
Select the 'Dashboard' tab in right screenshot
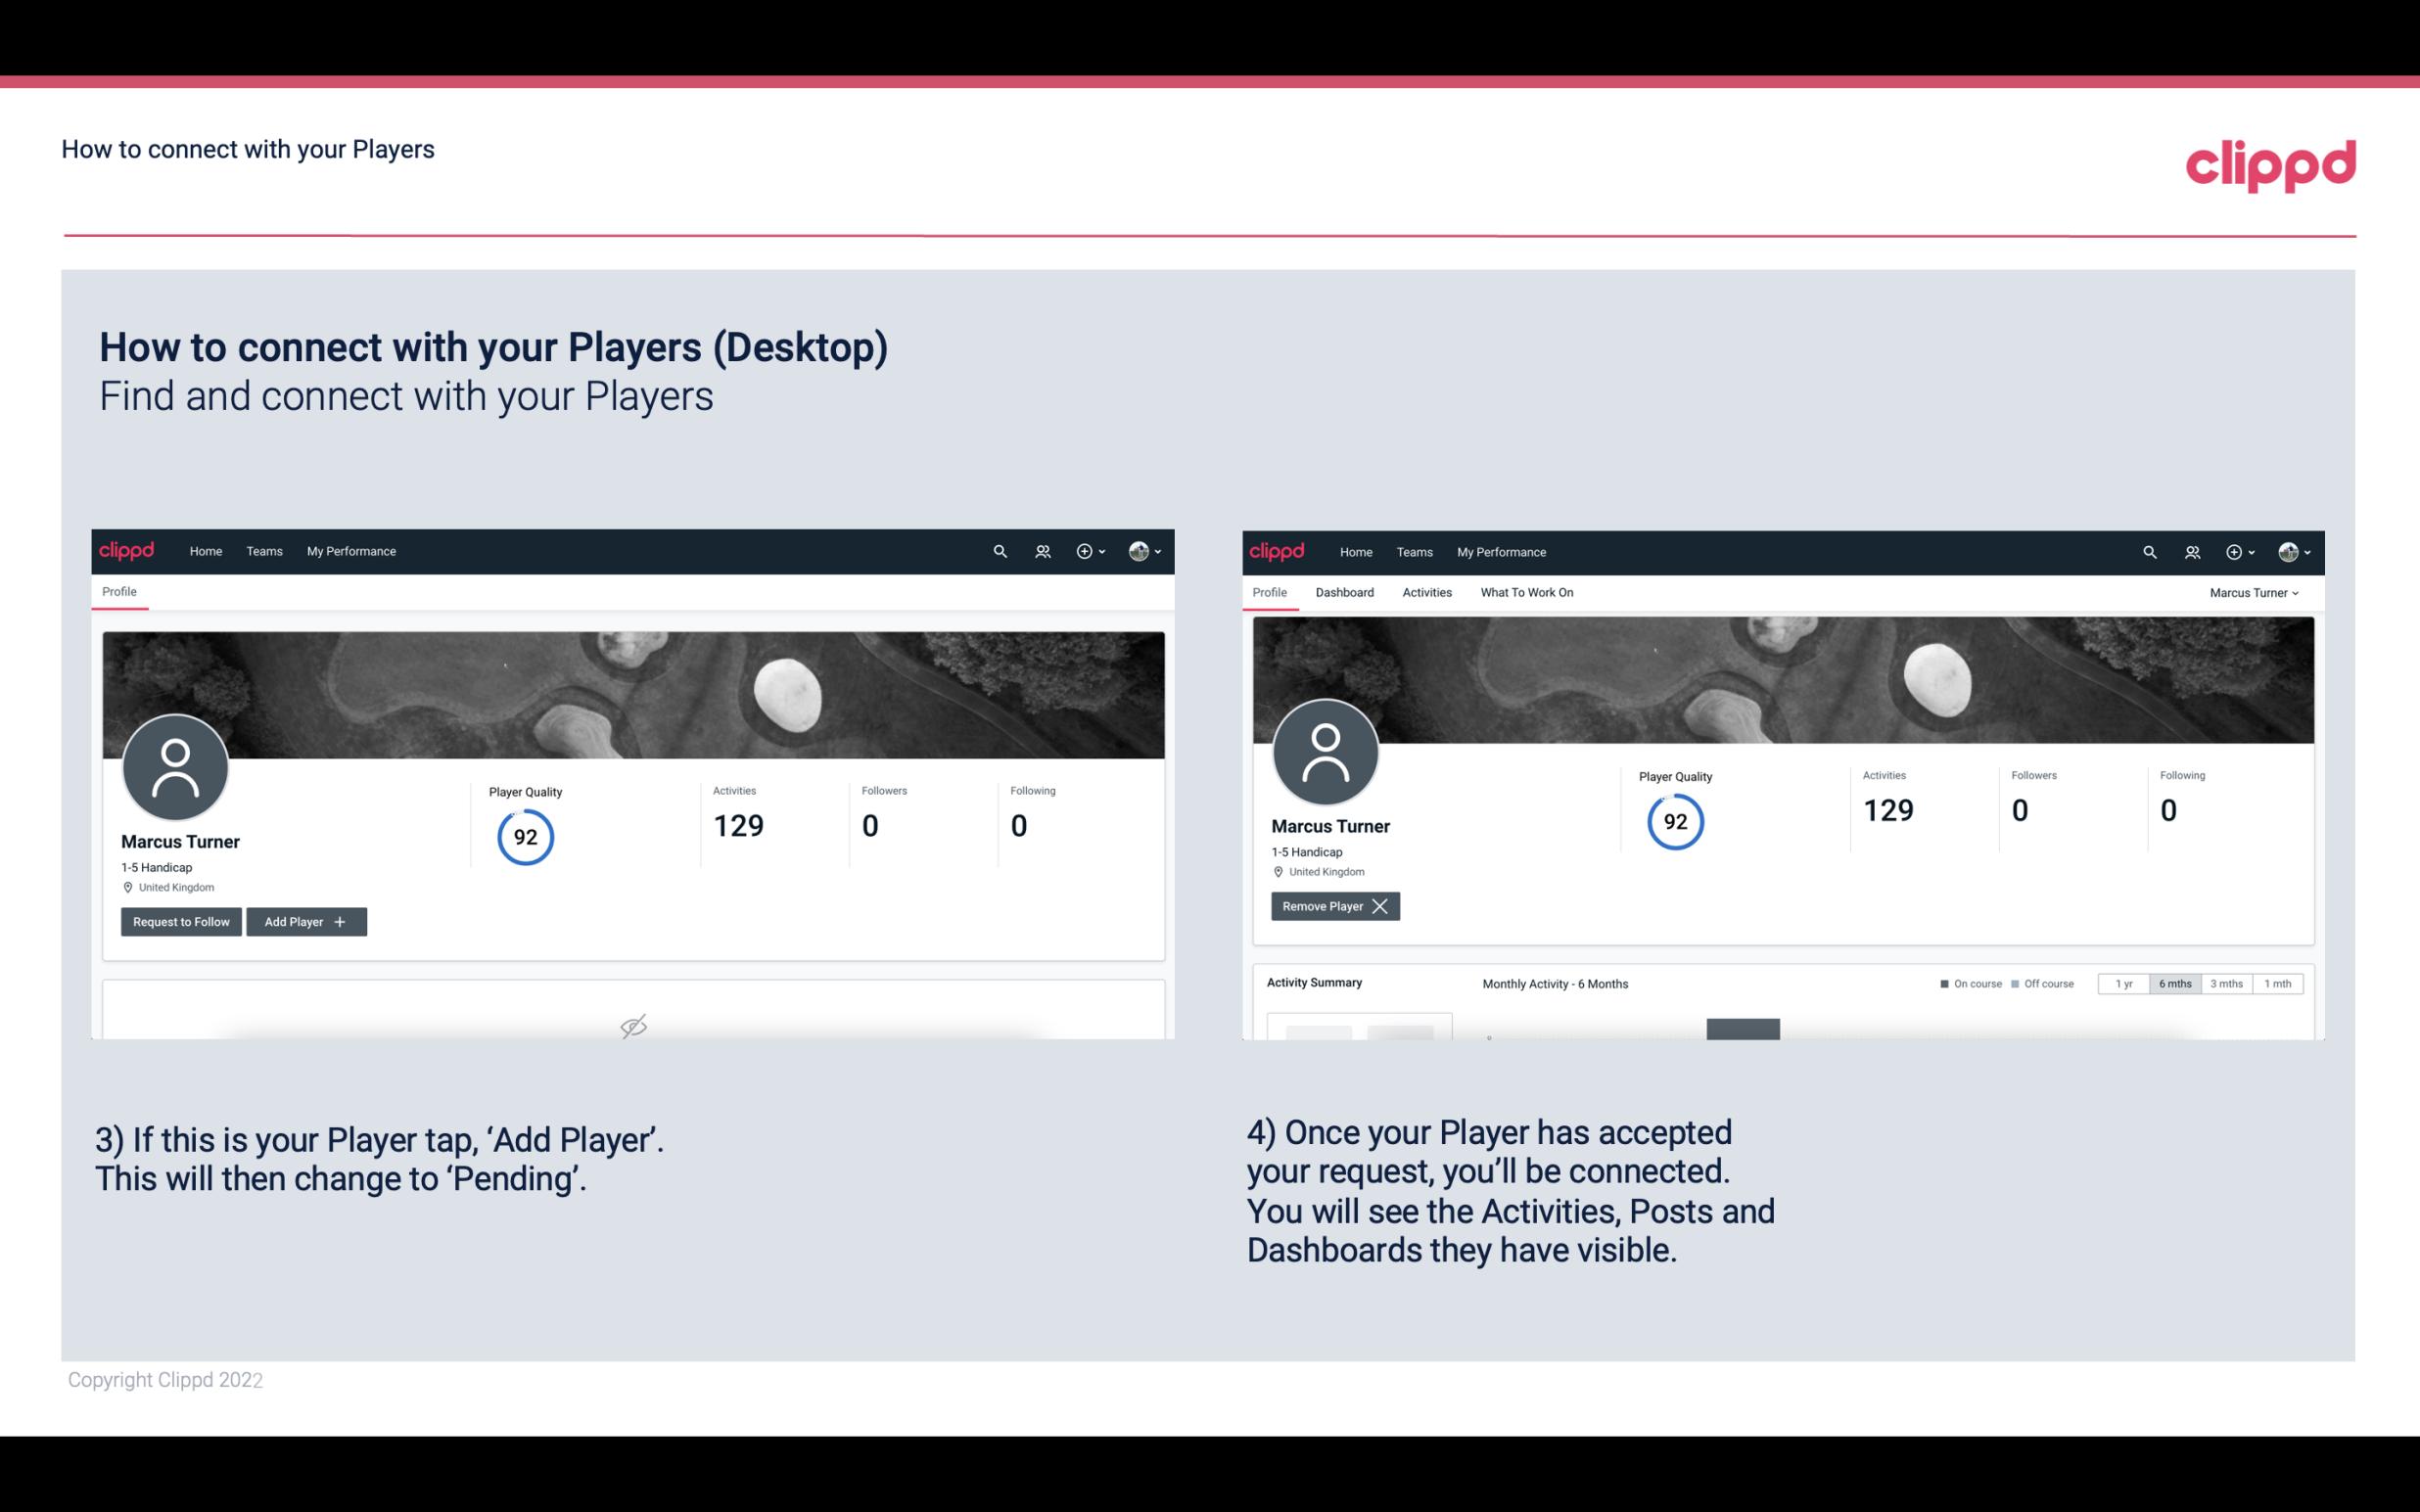pos(1345,592)
